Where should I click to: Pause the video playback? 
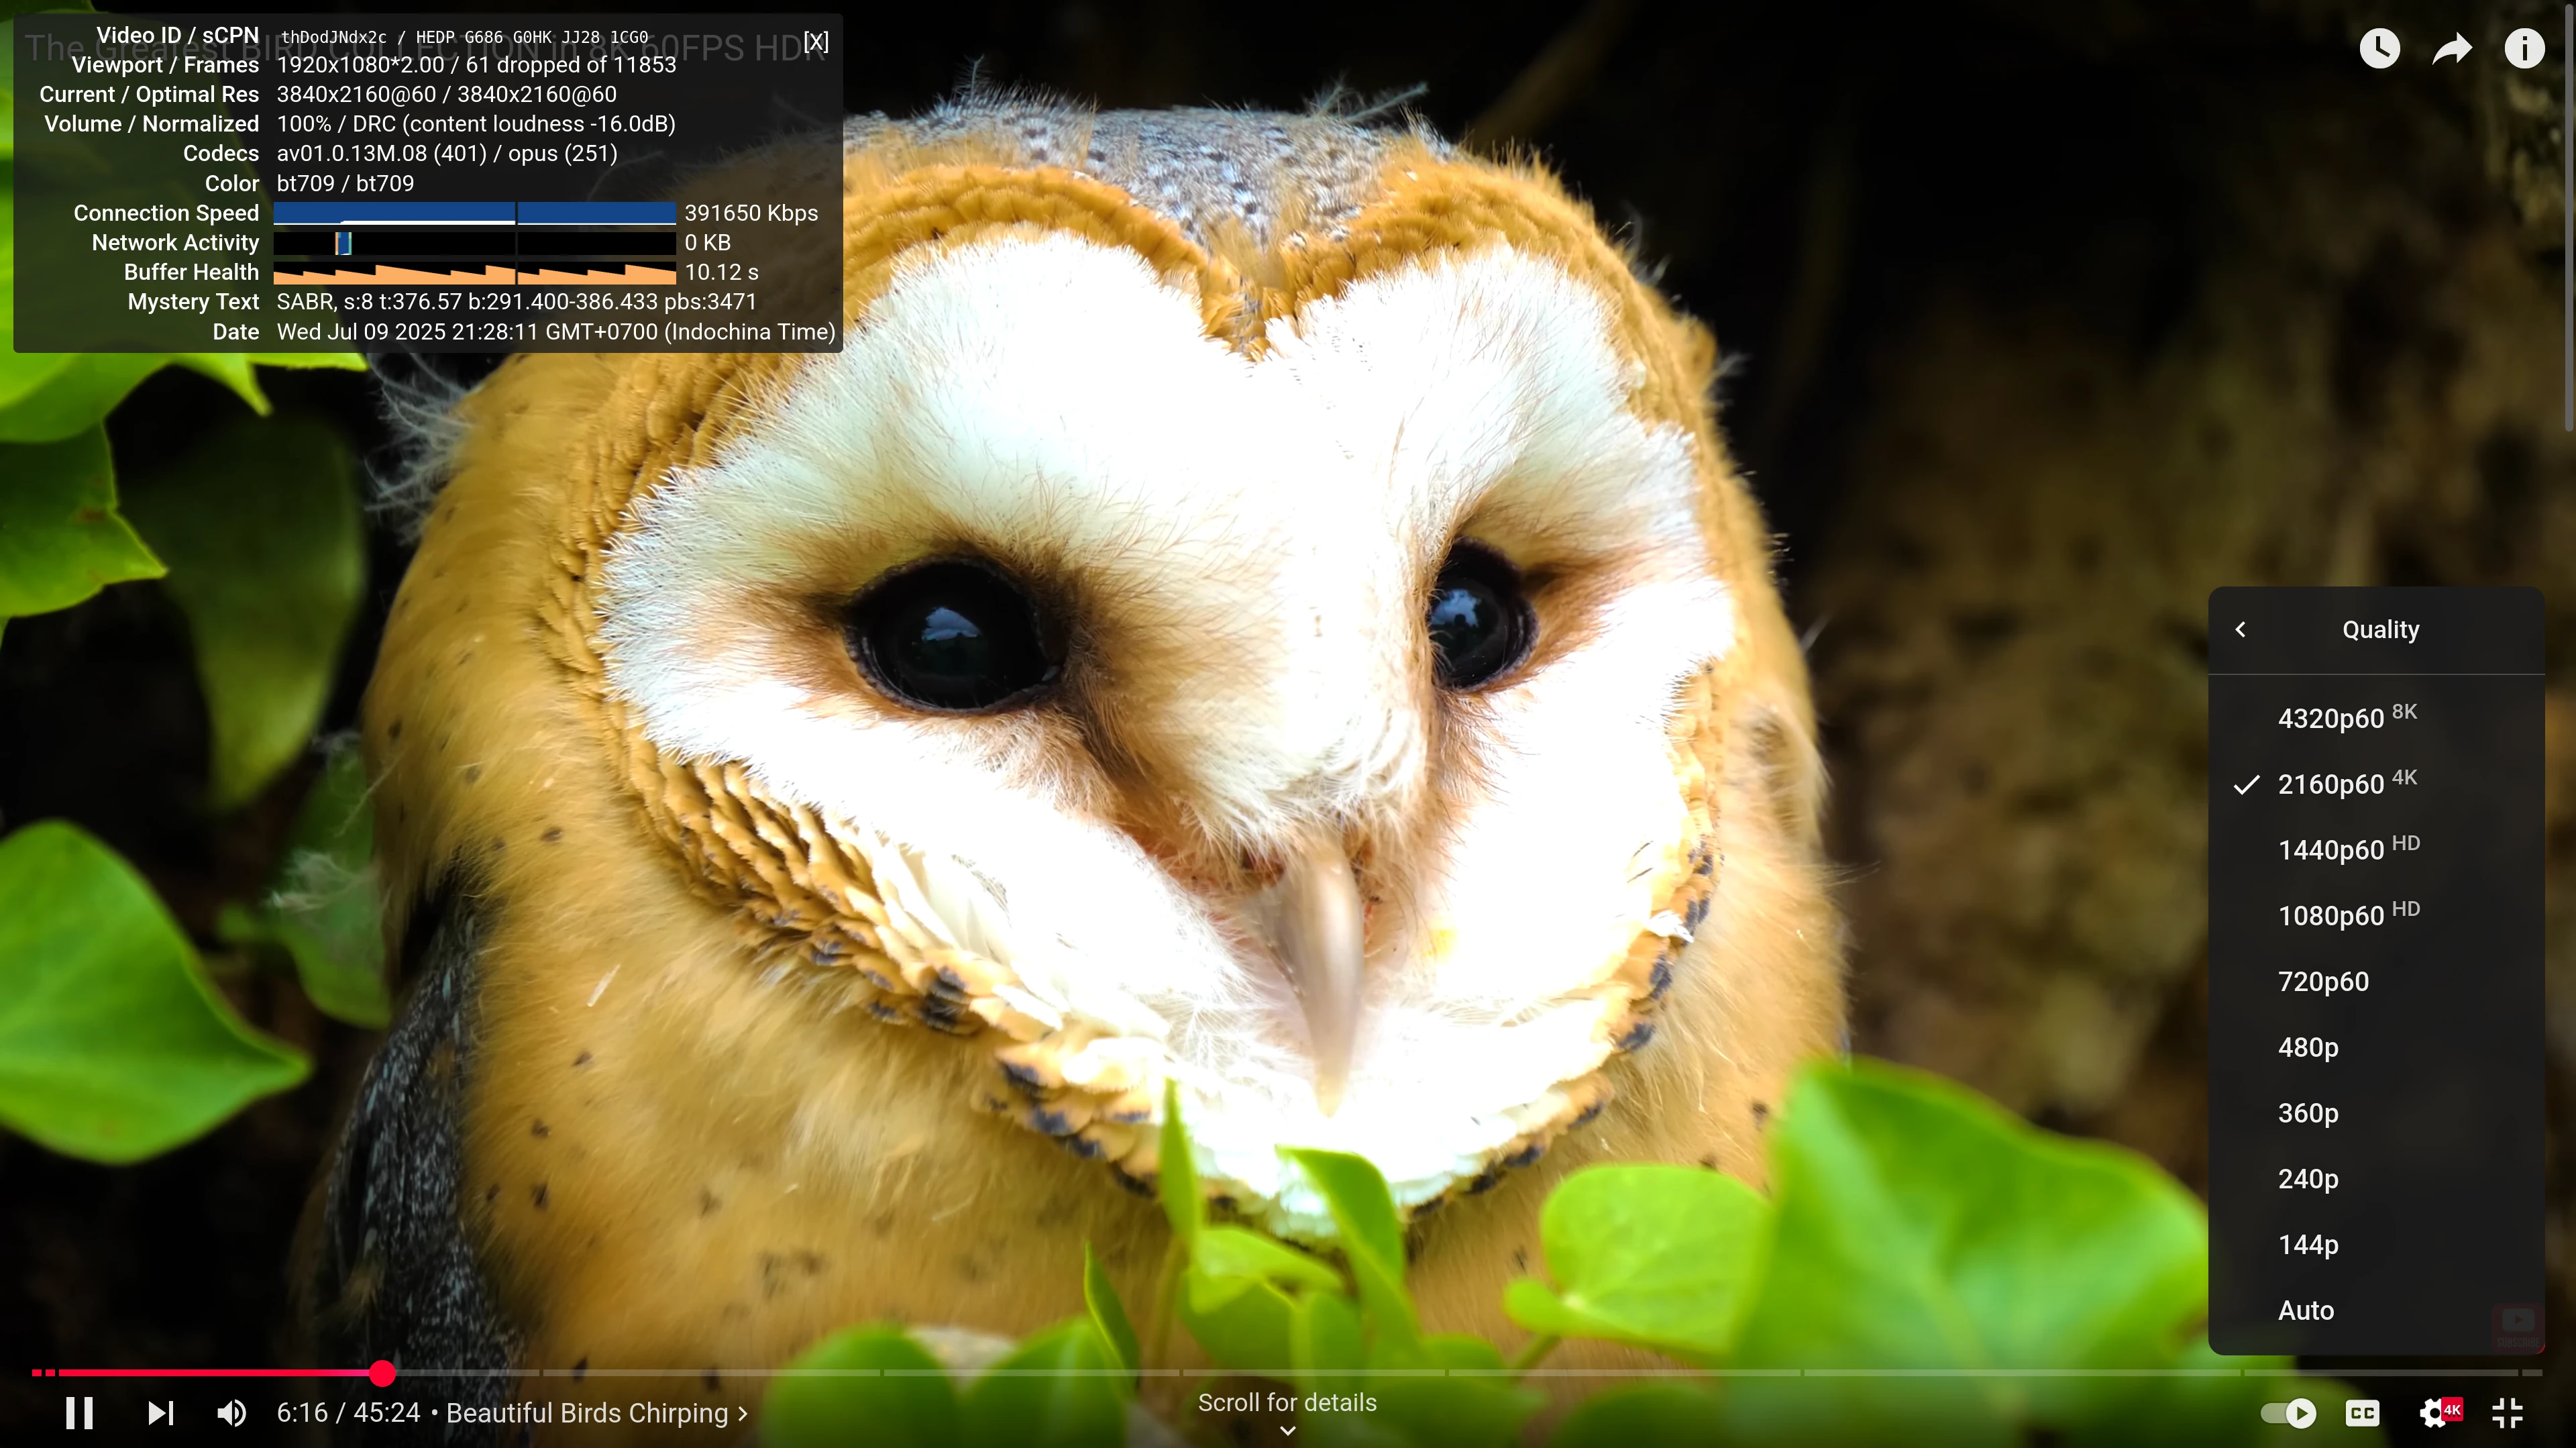click(x=79, y=1412)
